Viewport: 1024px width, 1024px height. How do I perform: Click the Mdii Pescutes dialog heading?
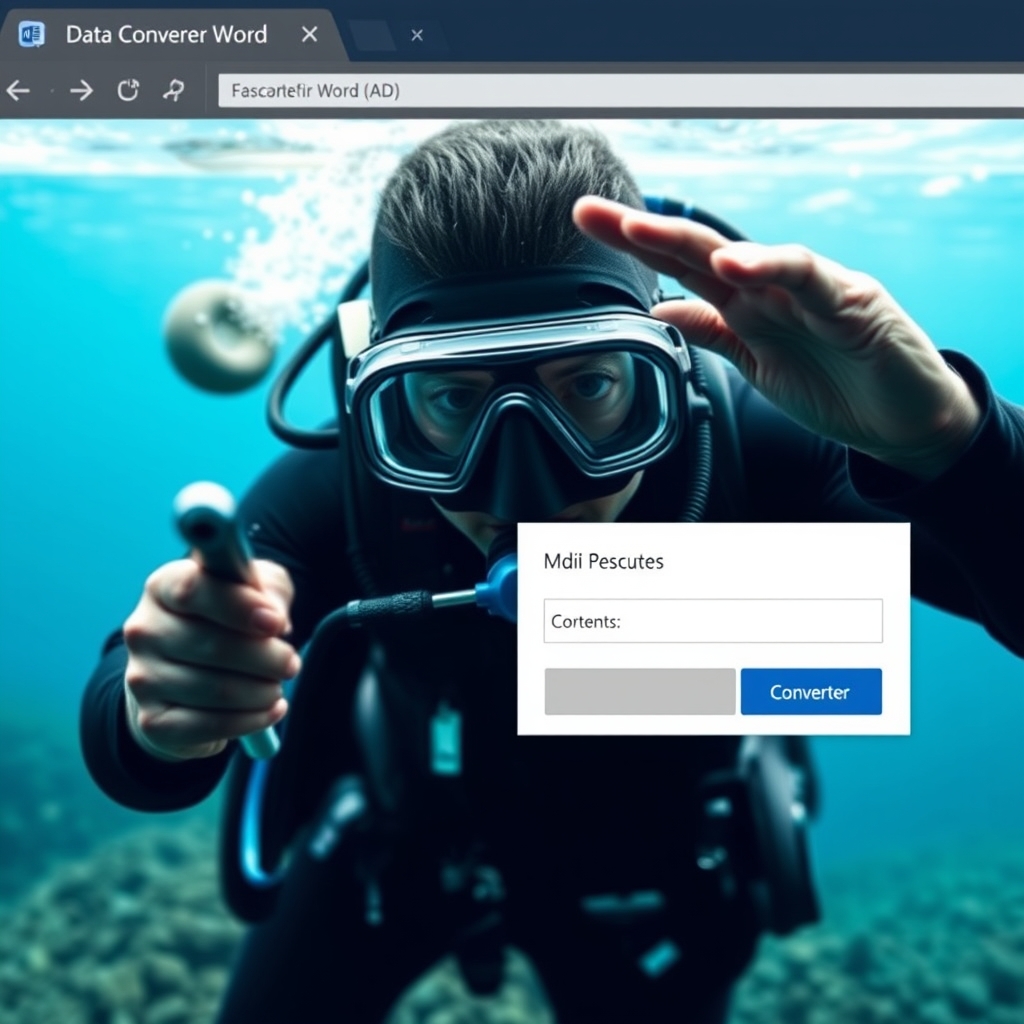(x=603, y=562)
